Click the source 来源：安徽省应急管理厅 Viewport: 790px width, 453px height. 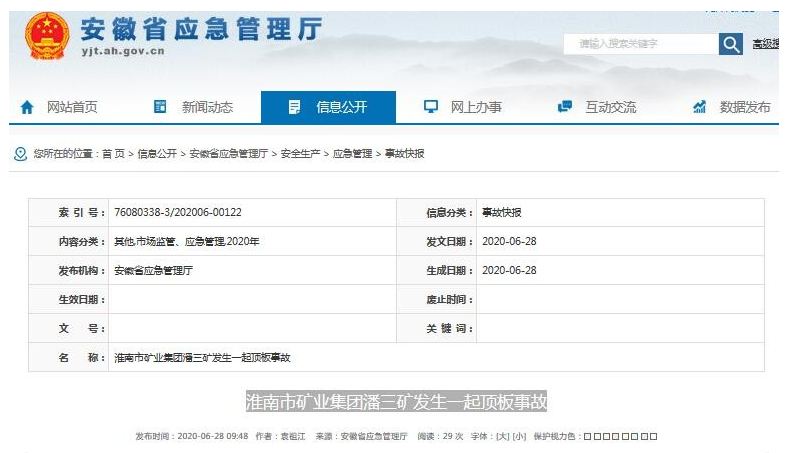point(361,436)
